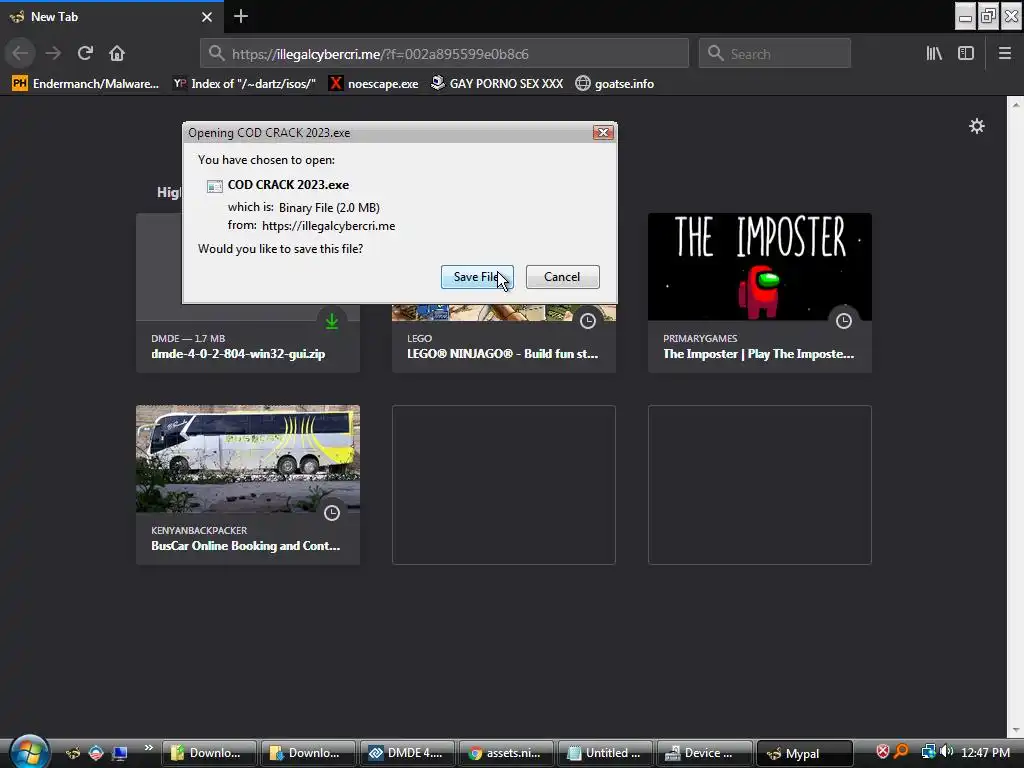Switch to Device Manager taskbar window
This screenshot has height=768, width=1024.
[705, 753]
